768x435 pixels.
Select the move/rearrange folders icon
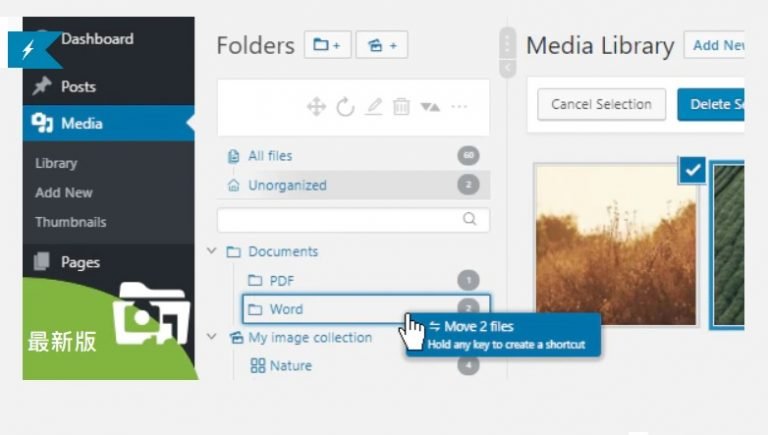pyautogui.click(x=316, y=107)
